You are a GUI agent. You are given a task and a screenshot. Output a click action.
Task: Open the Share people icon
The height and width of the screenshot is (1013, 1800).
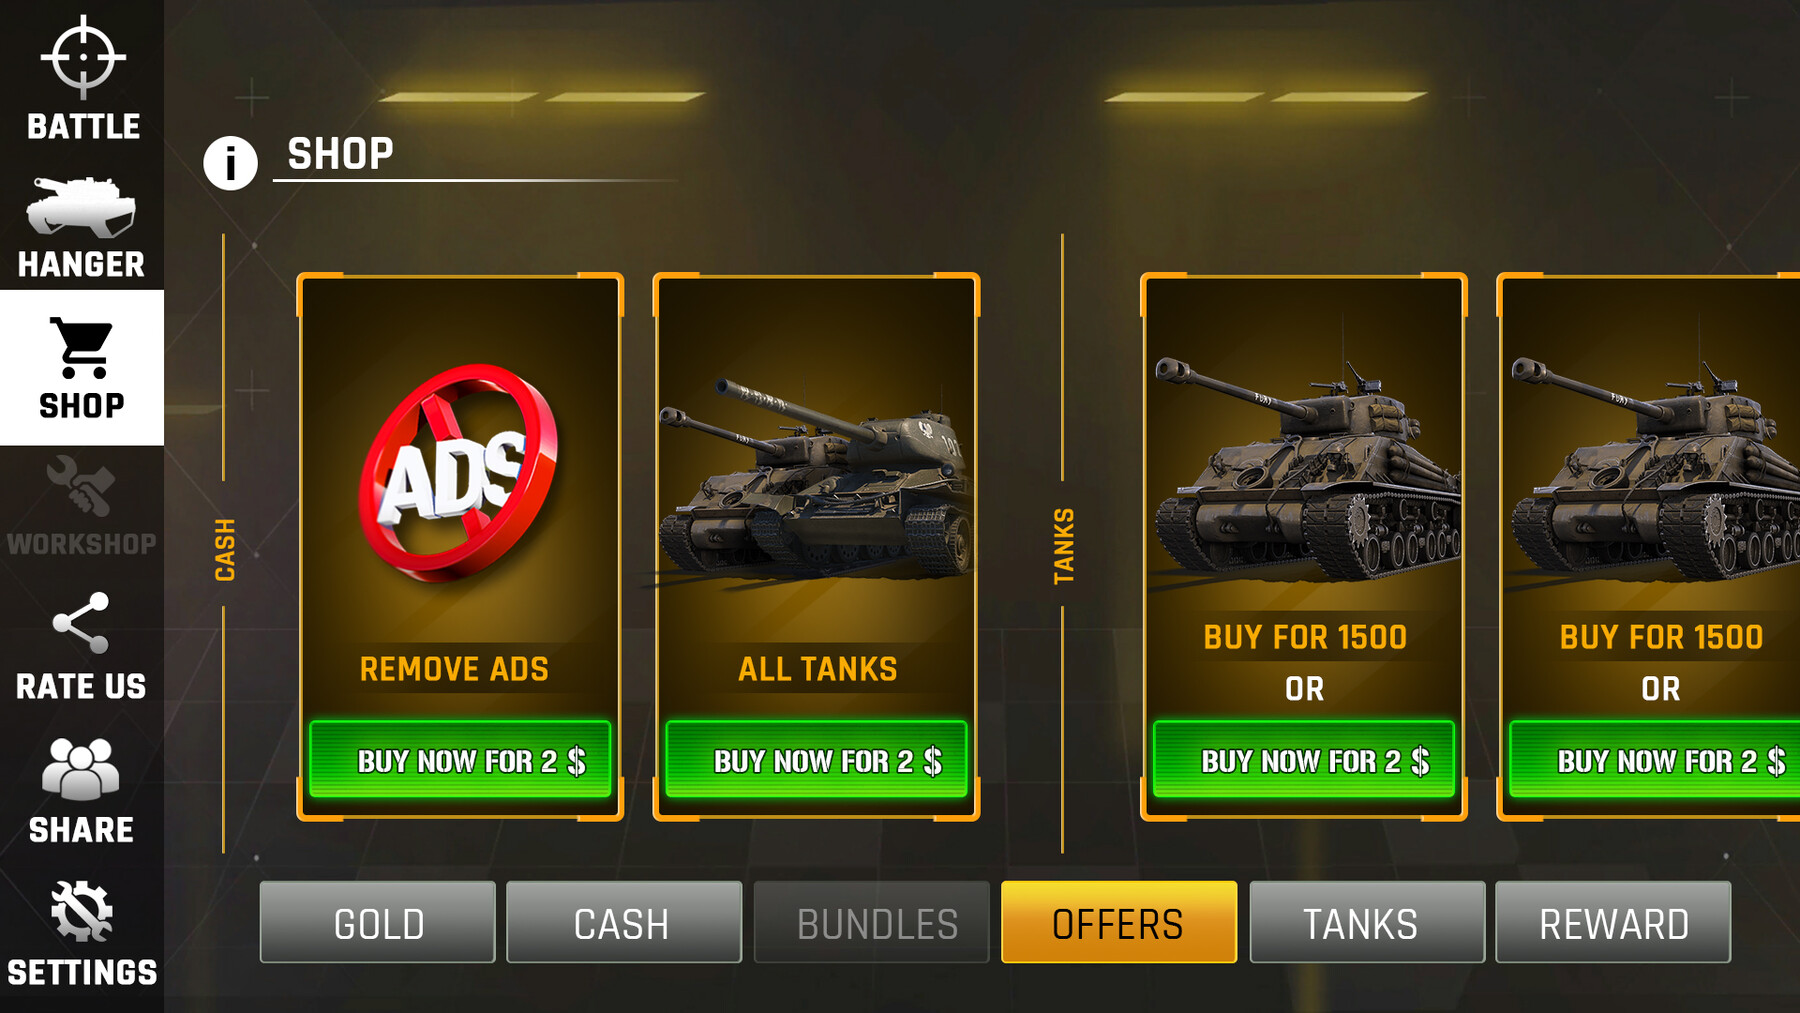pos(81,769)
